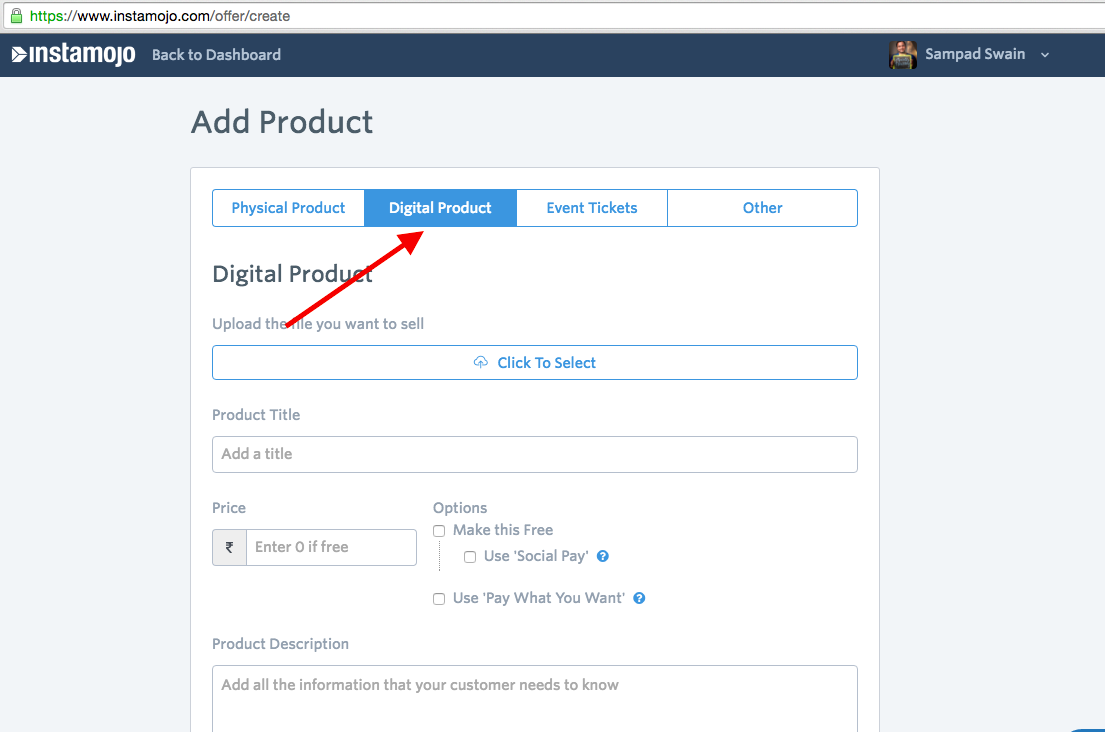Click the green padlock security icon

coord(15,16)
